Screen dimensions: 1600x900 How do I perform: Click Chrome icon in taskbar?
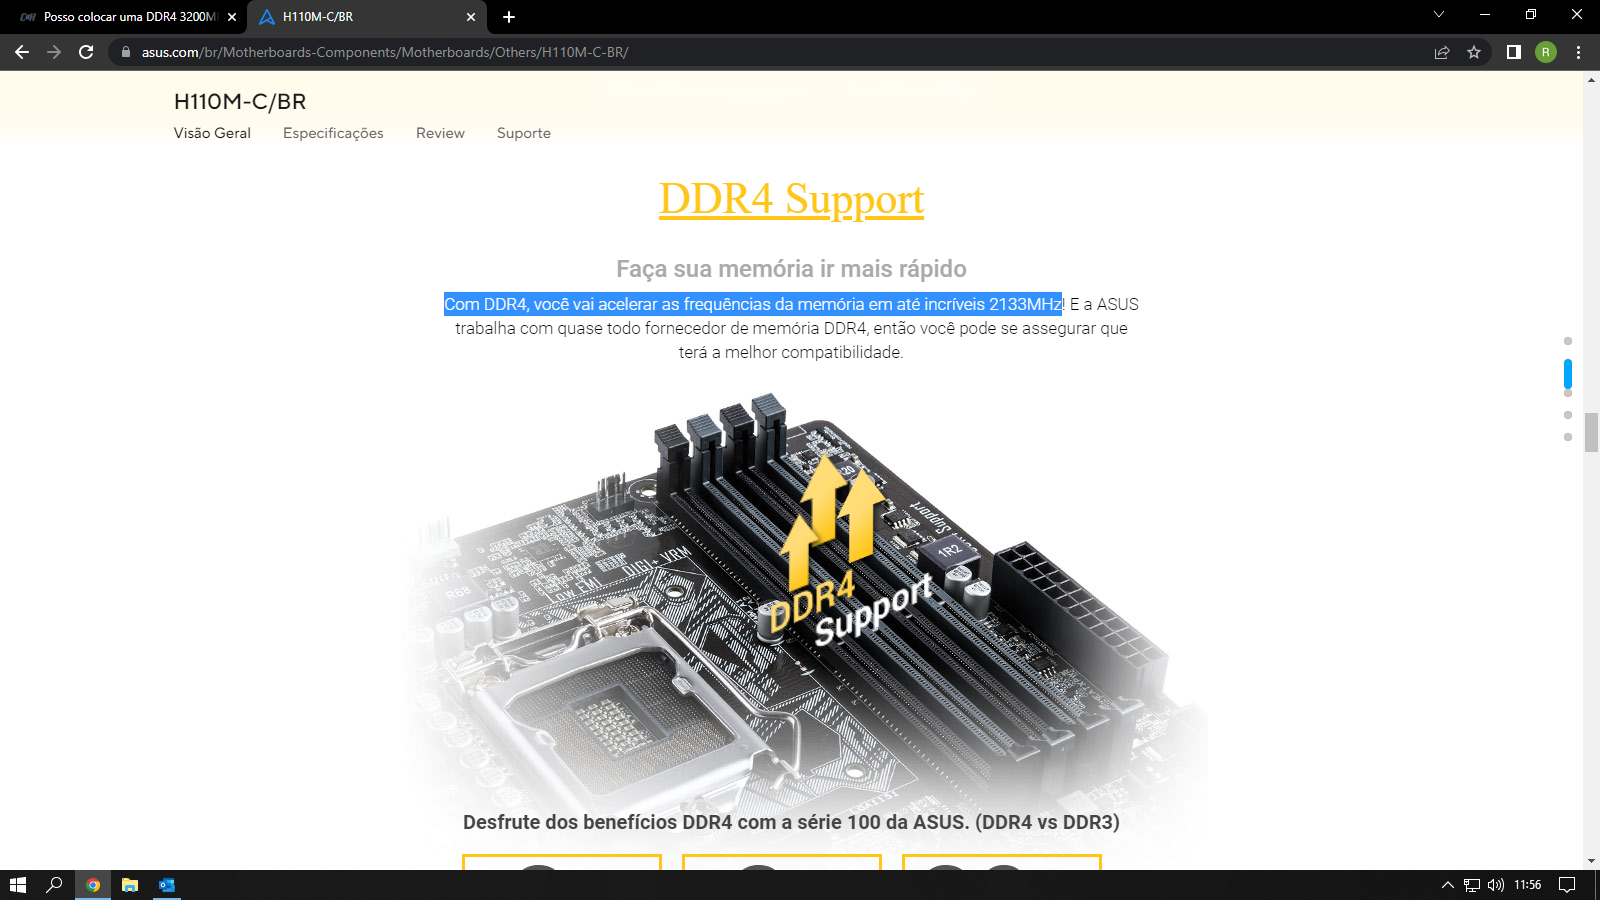pos(93,885)
